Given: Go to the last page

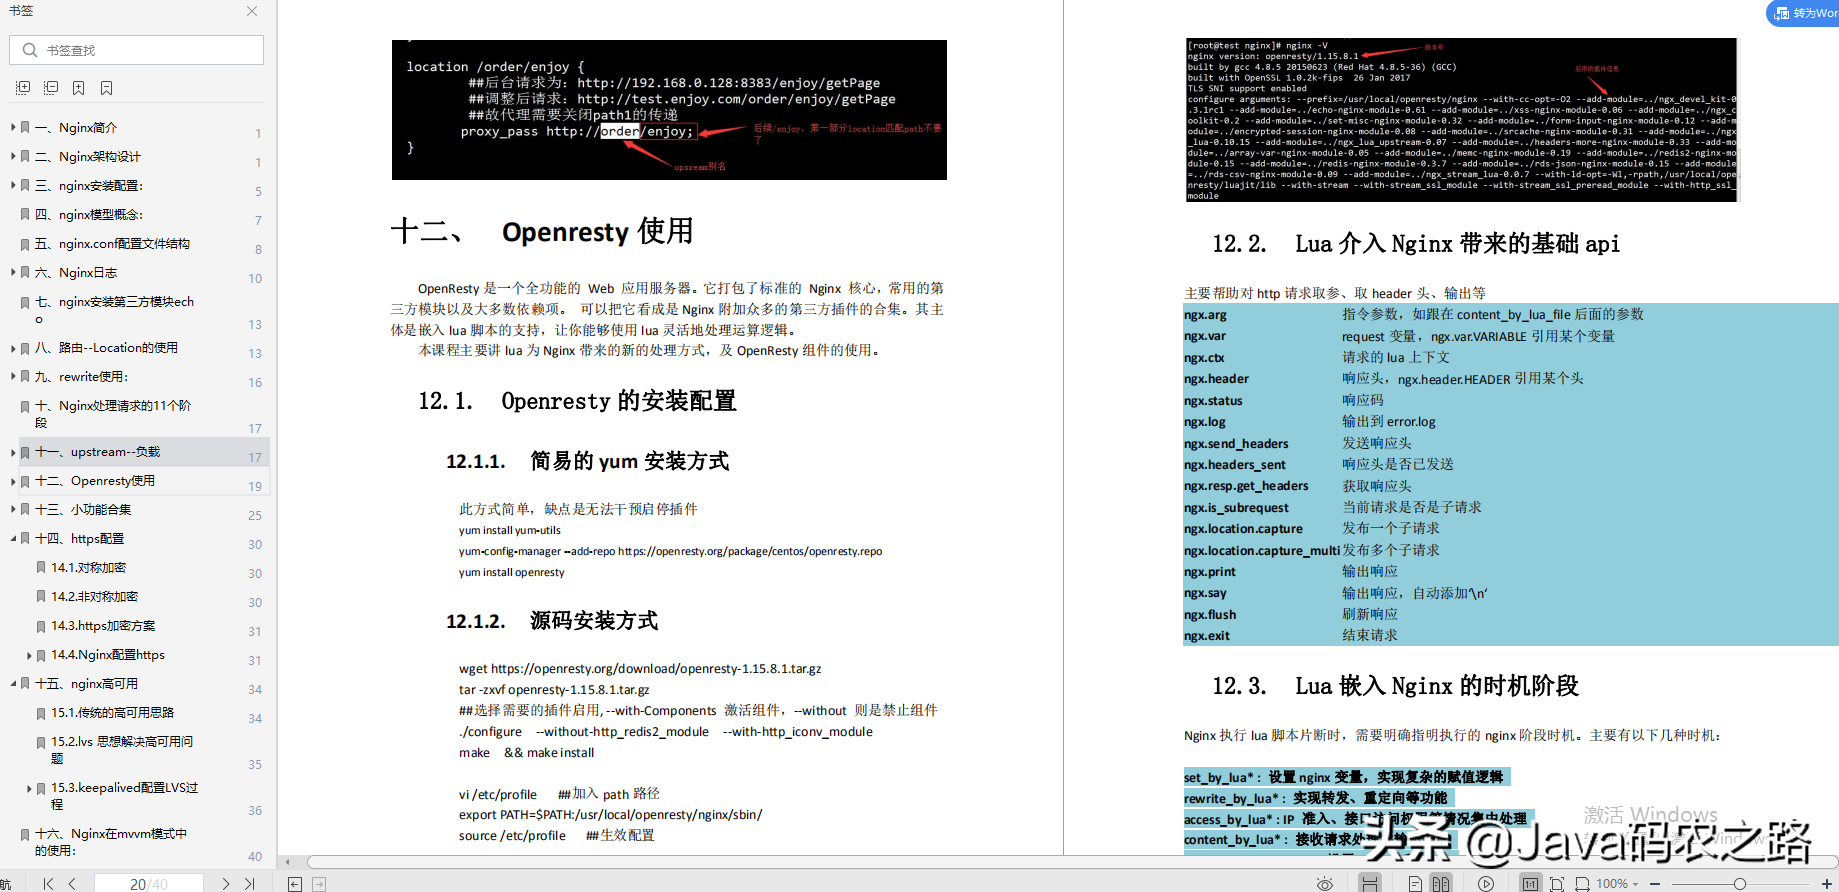Looking at the screenshot, I should [x=249, y=884].
